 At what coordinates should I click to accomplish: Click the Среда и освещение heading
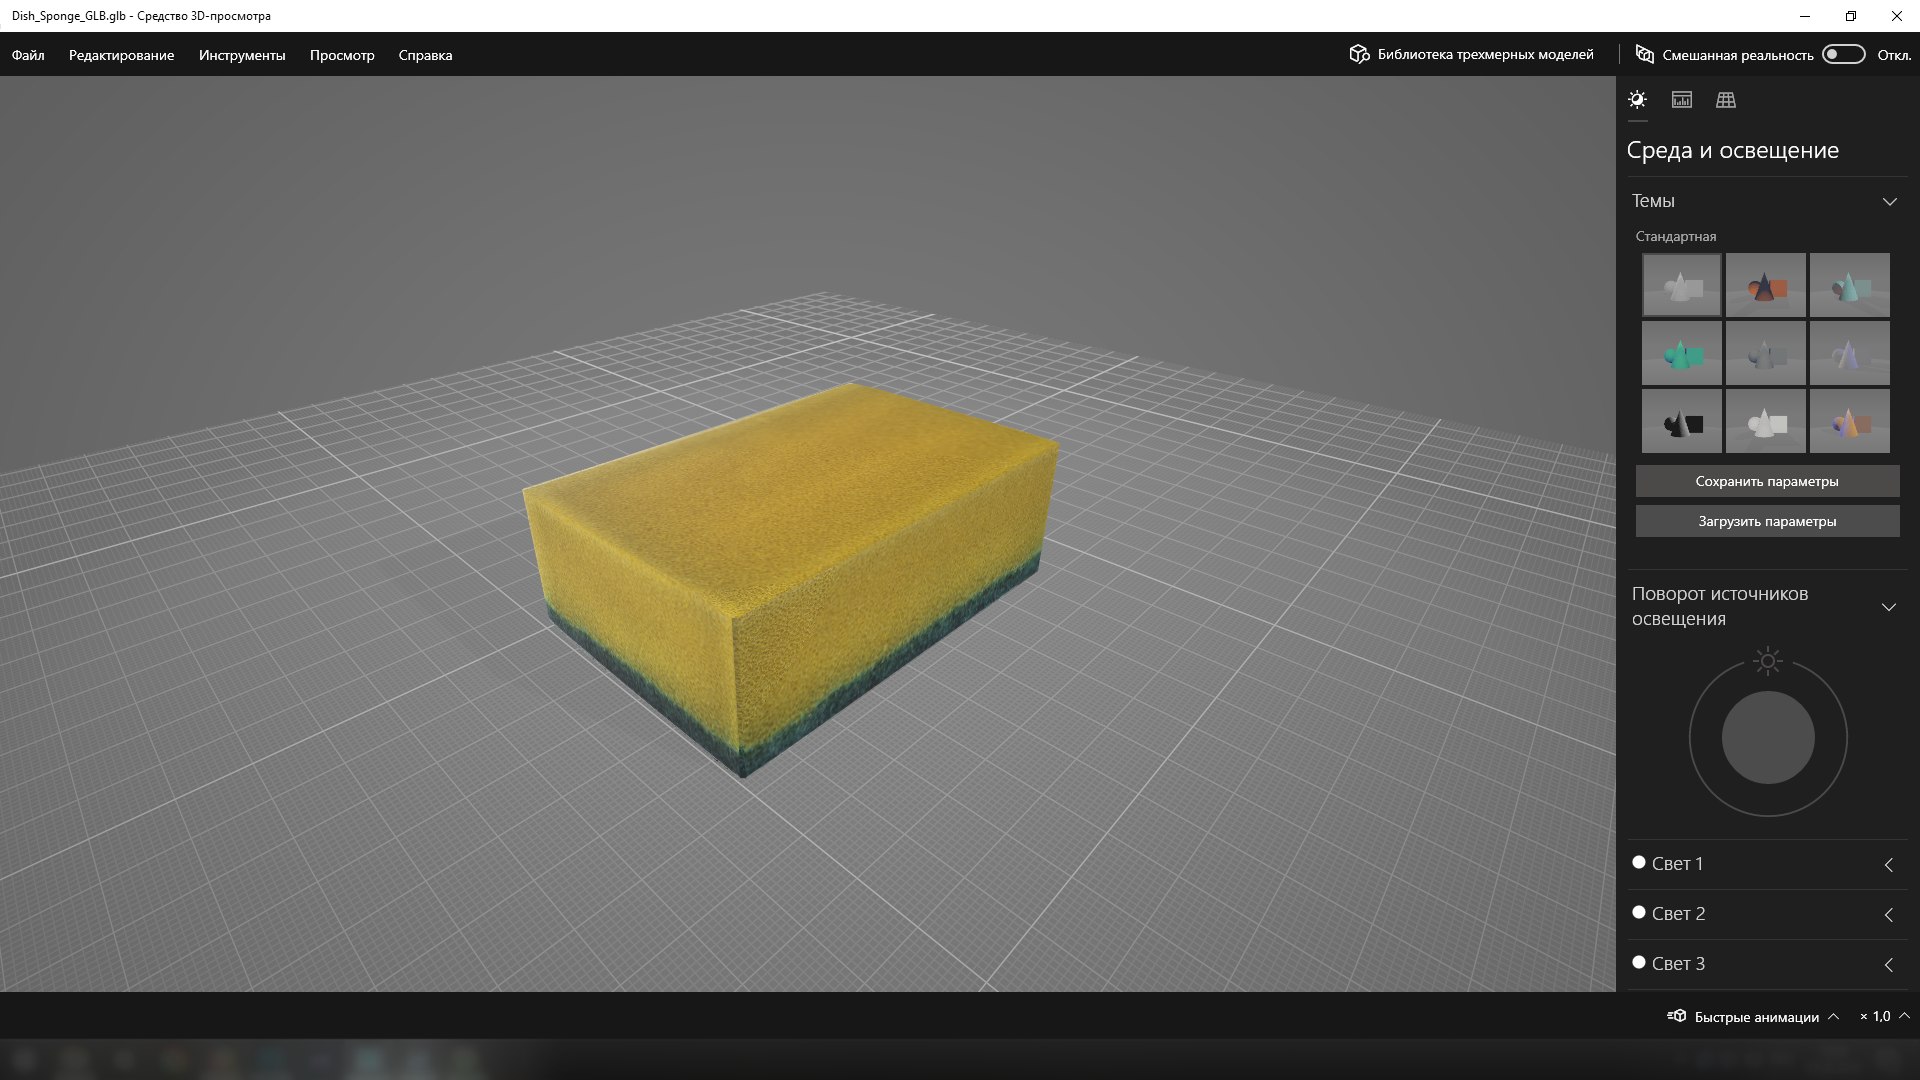1733,150
